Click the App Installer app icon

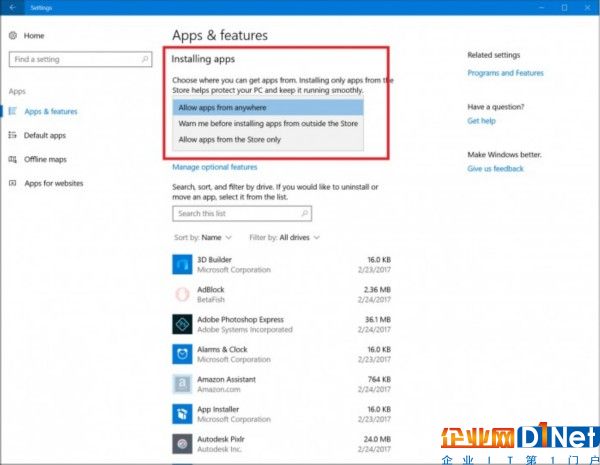pos(182,414)
